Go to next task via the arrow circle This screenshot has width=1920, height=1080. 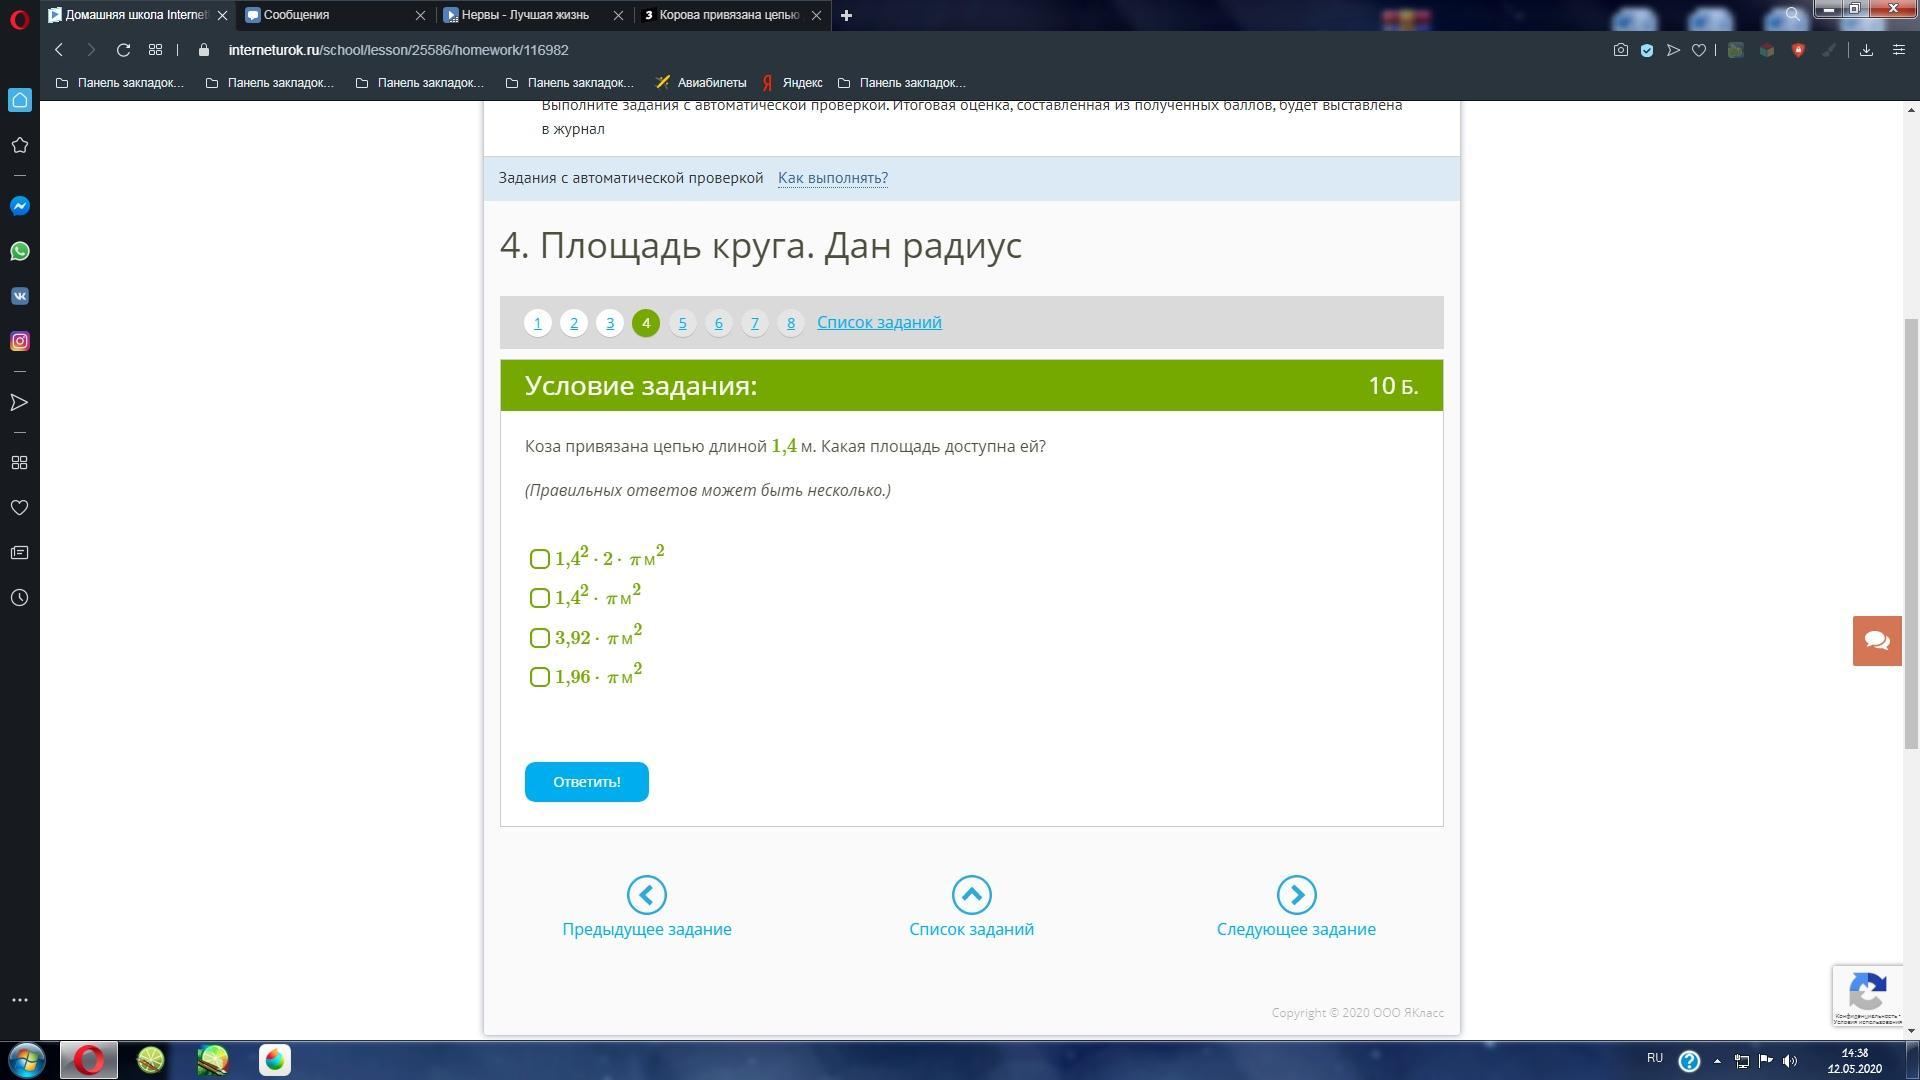click(x=1296, y=895)
